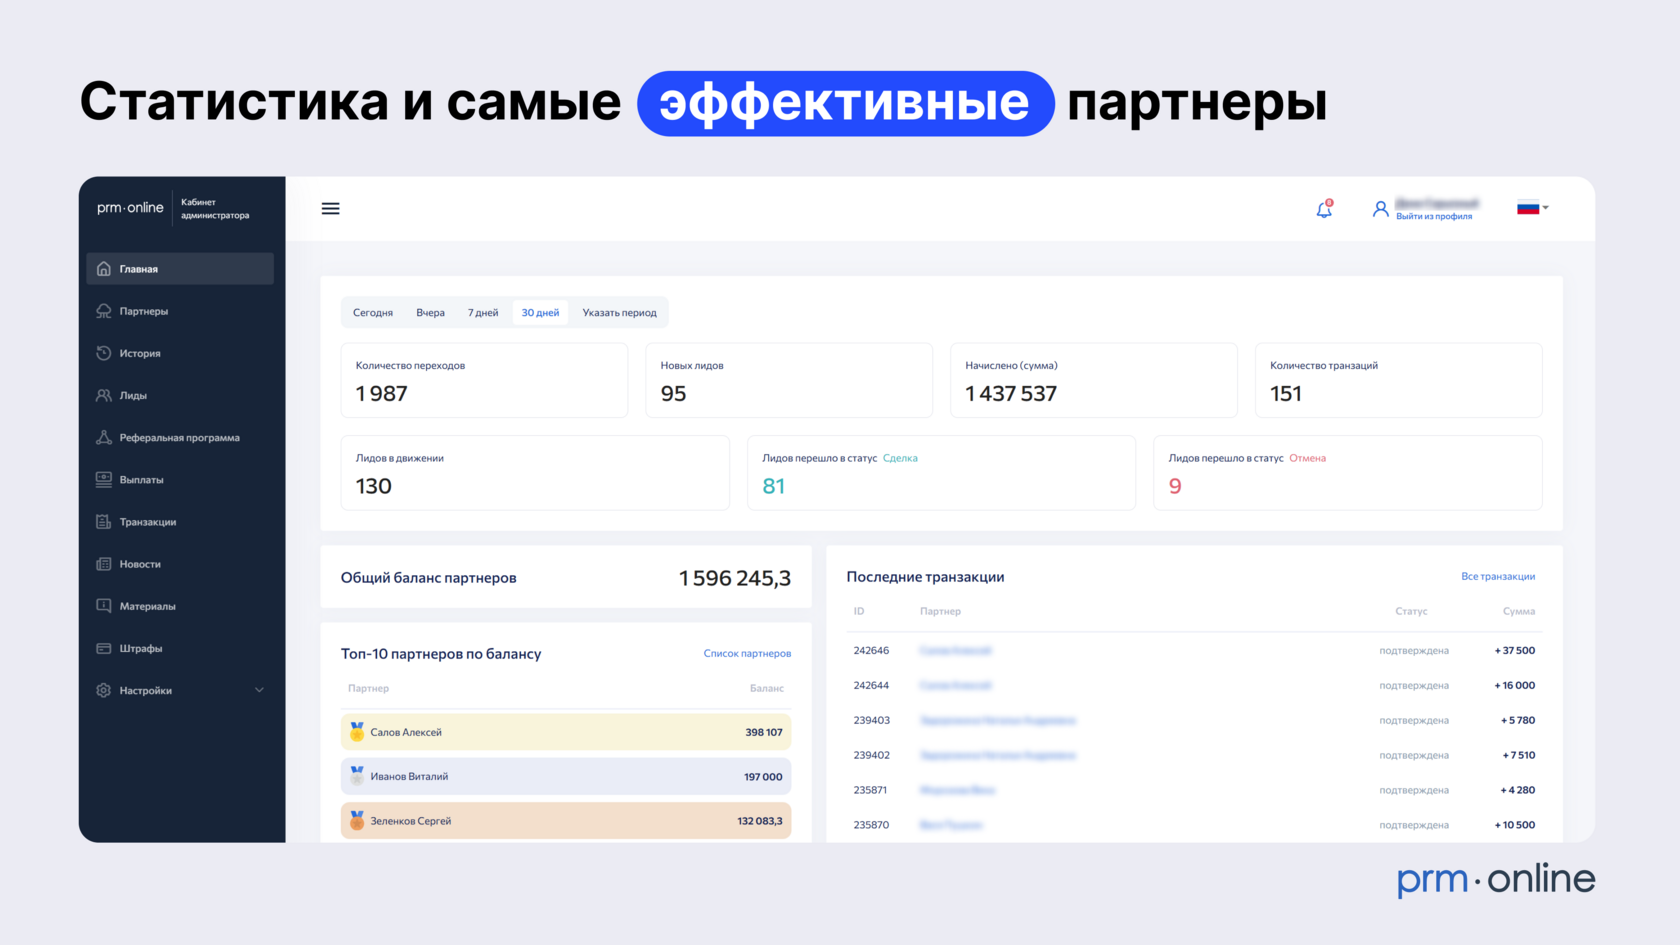The height and width of the screenshot is (945, 1680).
Task: Open the Список партнеров link
Action: [747, 653]
